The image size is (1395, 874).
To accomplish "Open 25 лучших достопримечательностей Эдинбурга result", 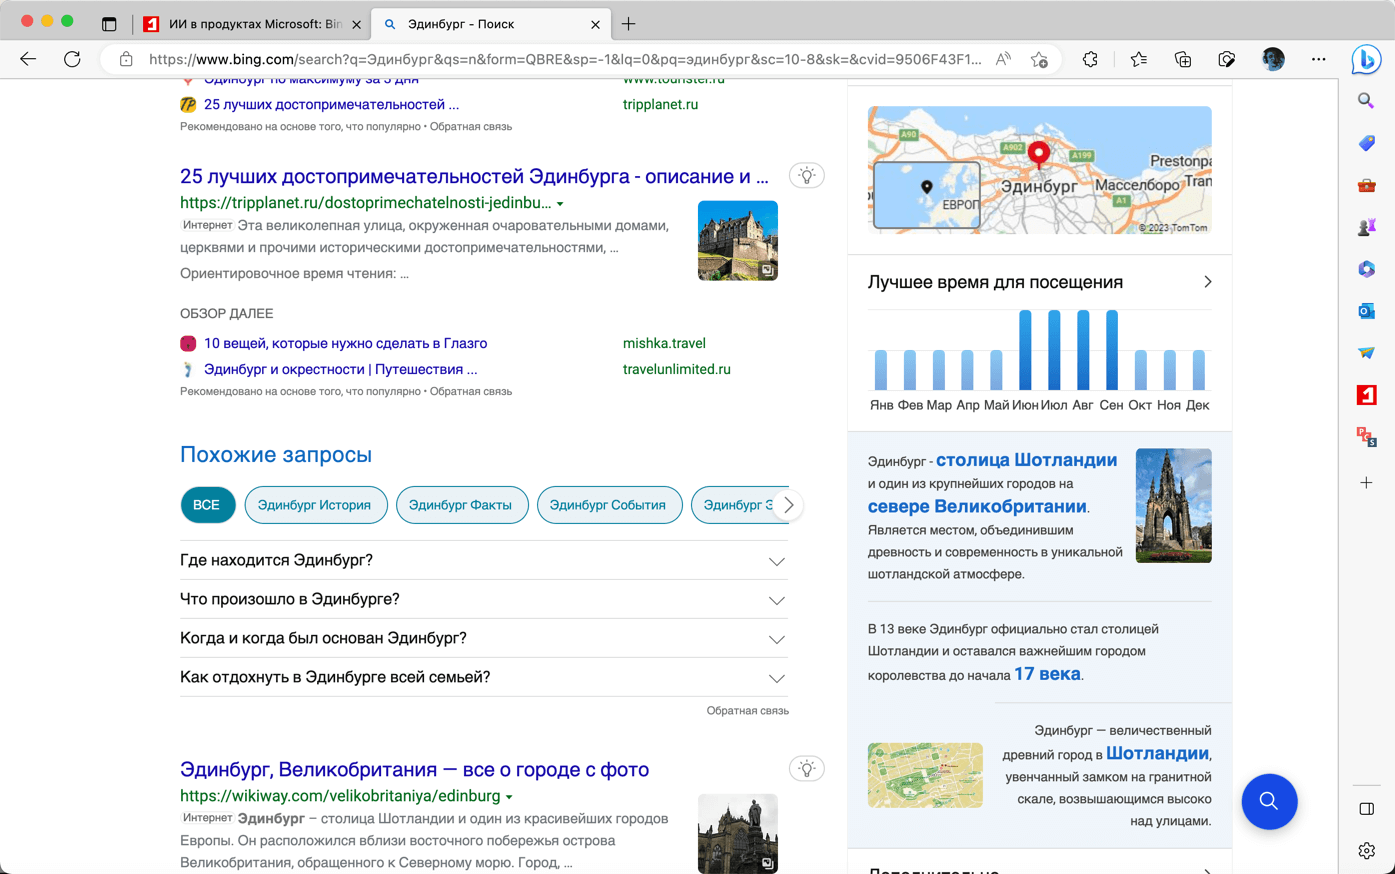I will point(474,177).
